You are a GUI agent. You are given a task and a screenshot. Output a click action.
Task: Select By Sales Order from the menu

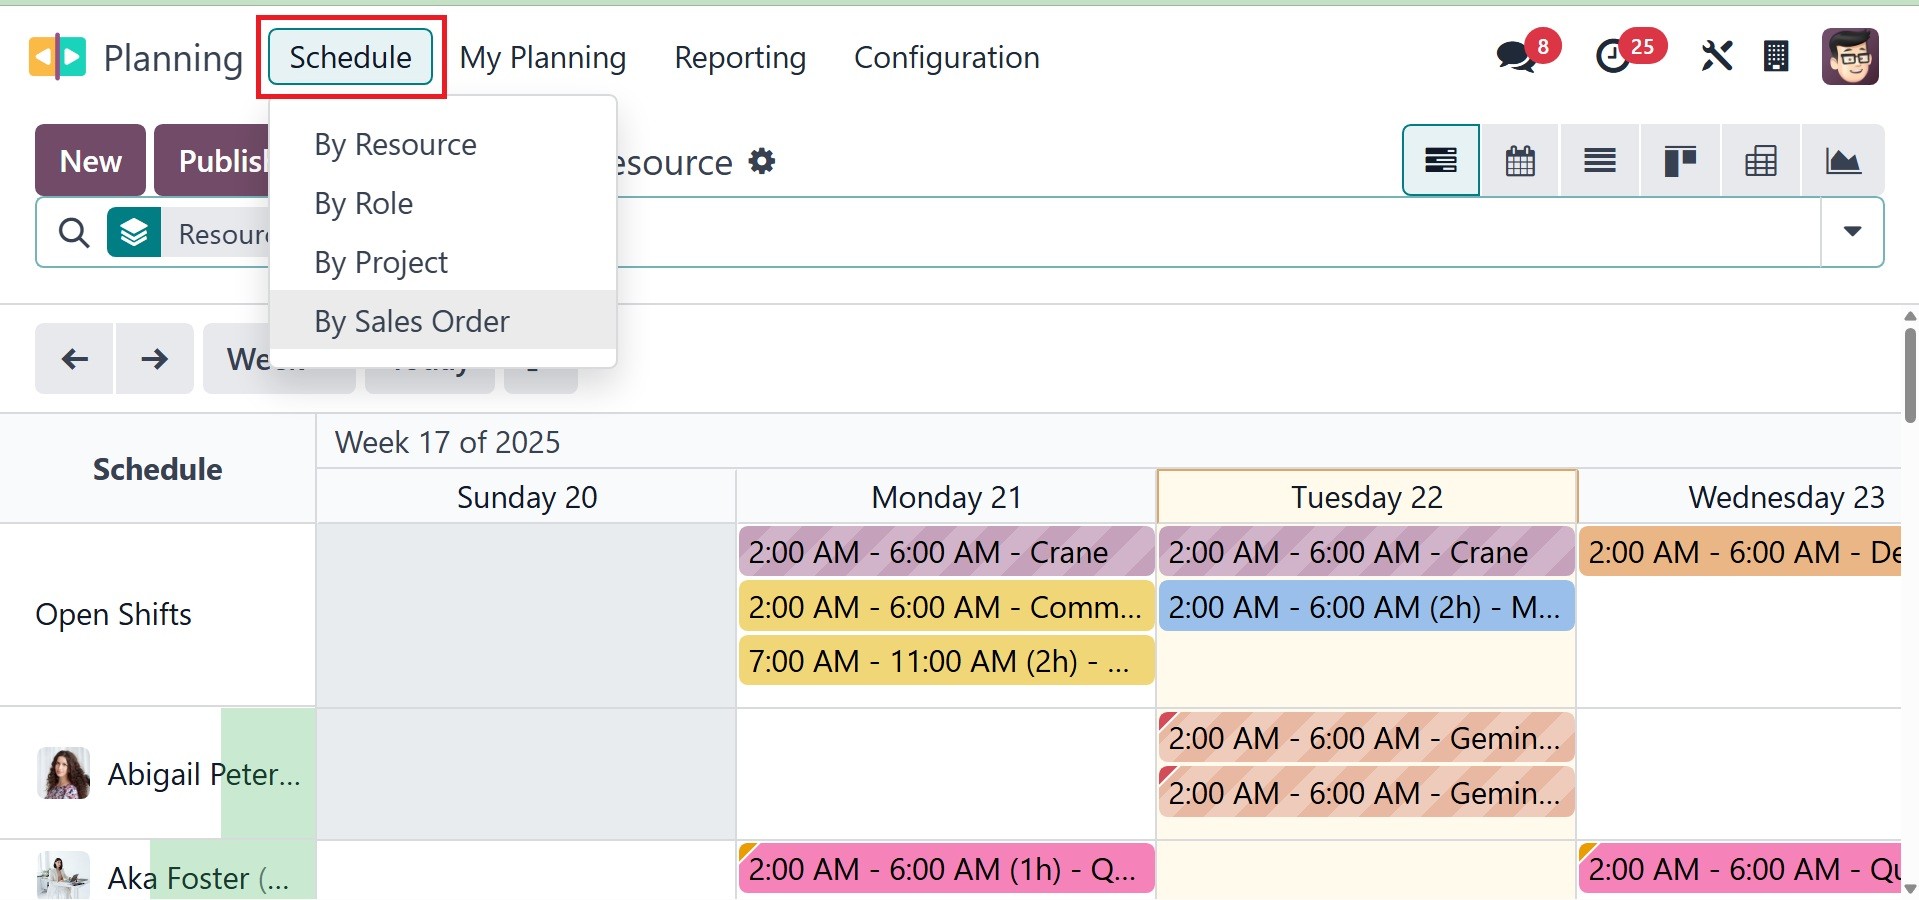pyautogui.click(x=412, y=321)
